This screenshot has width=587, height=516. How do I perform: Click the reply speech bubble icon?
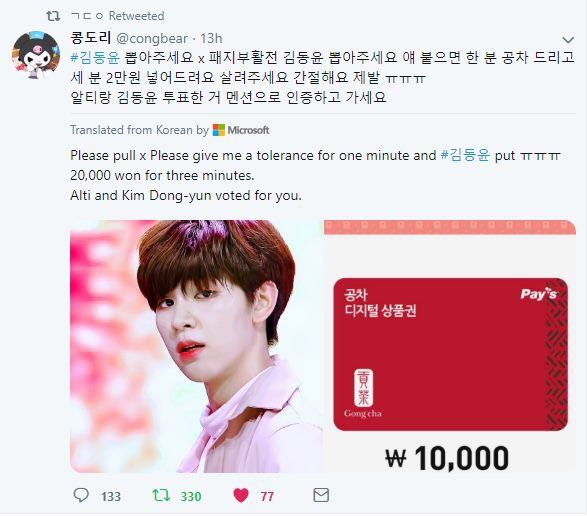81,495
